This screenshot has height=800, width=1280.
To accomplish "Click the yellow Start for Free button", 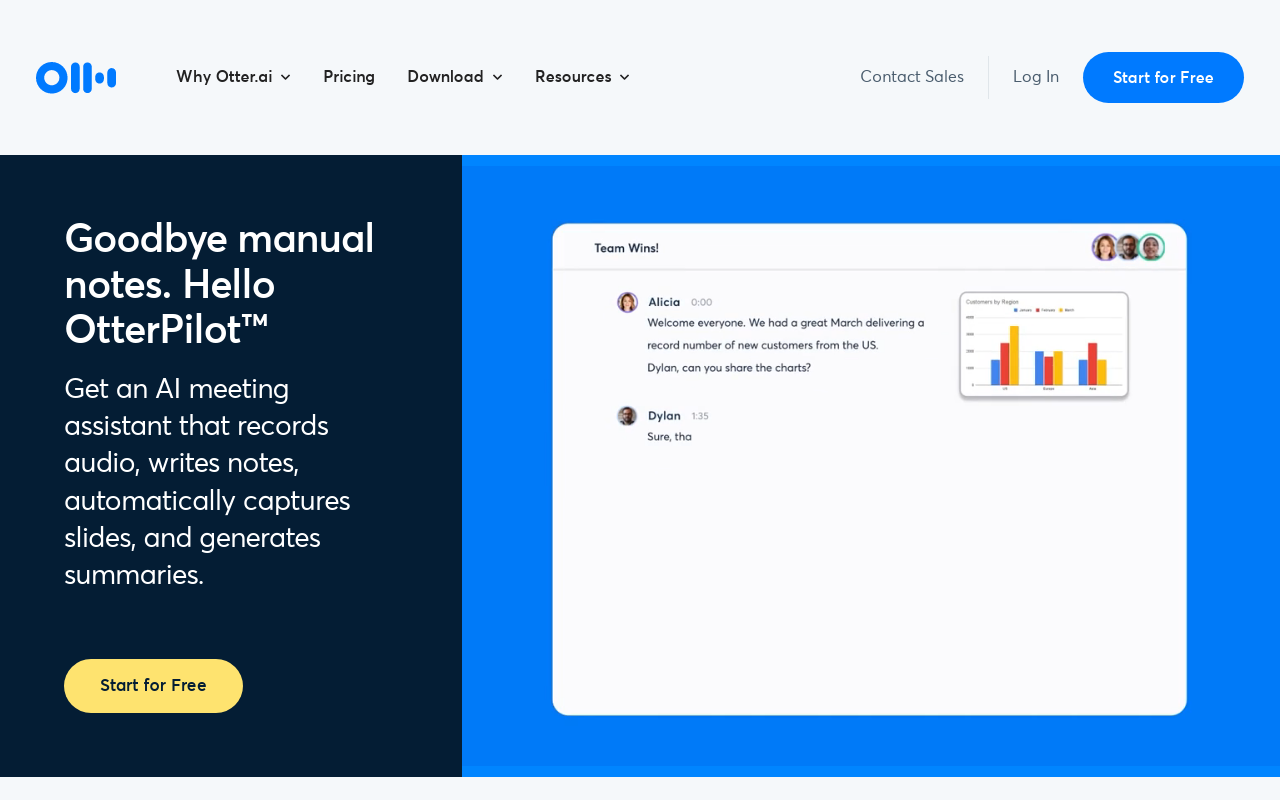I will click(x=153, y=685).
